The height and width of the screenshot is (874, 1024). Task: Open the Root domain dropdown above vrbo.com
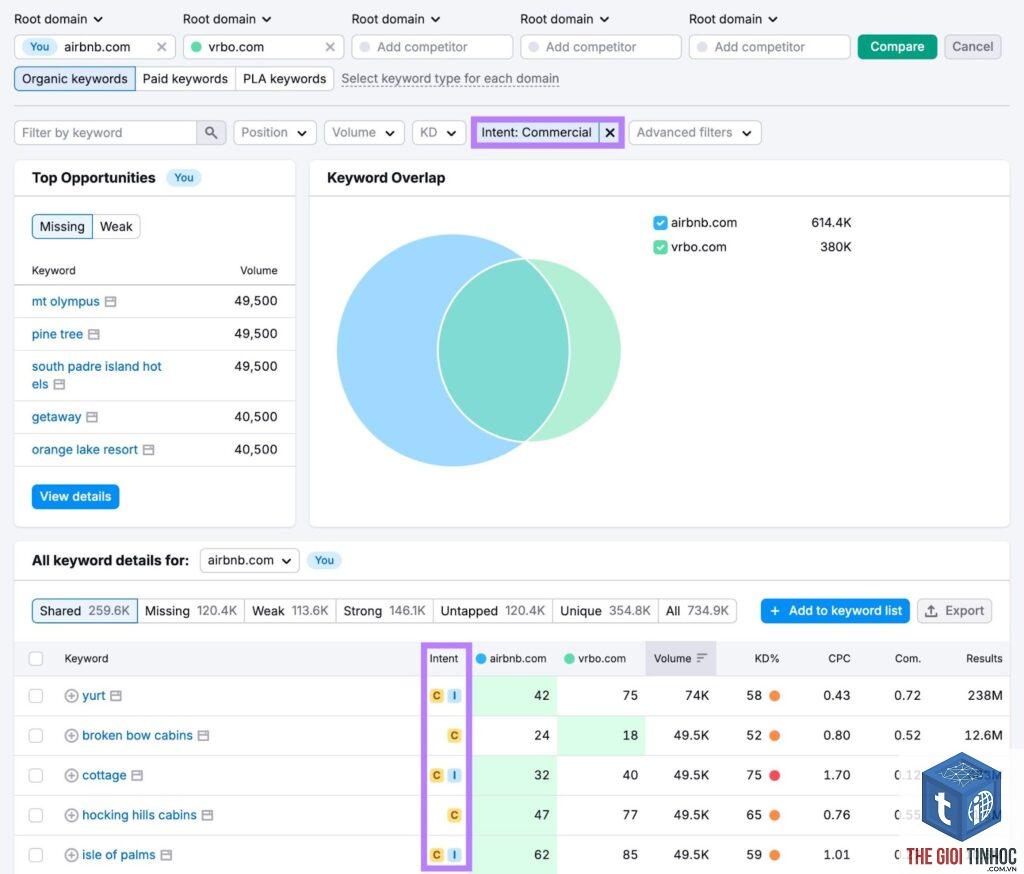coord(227,20)
